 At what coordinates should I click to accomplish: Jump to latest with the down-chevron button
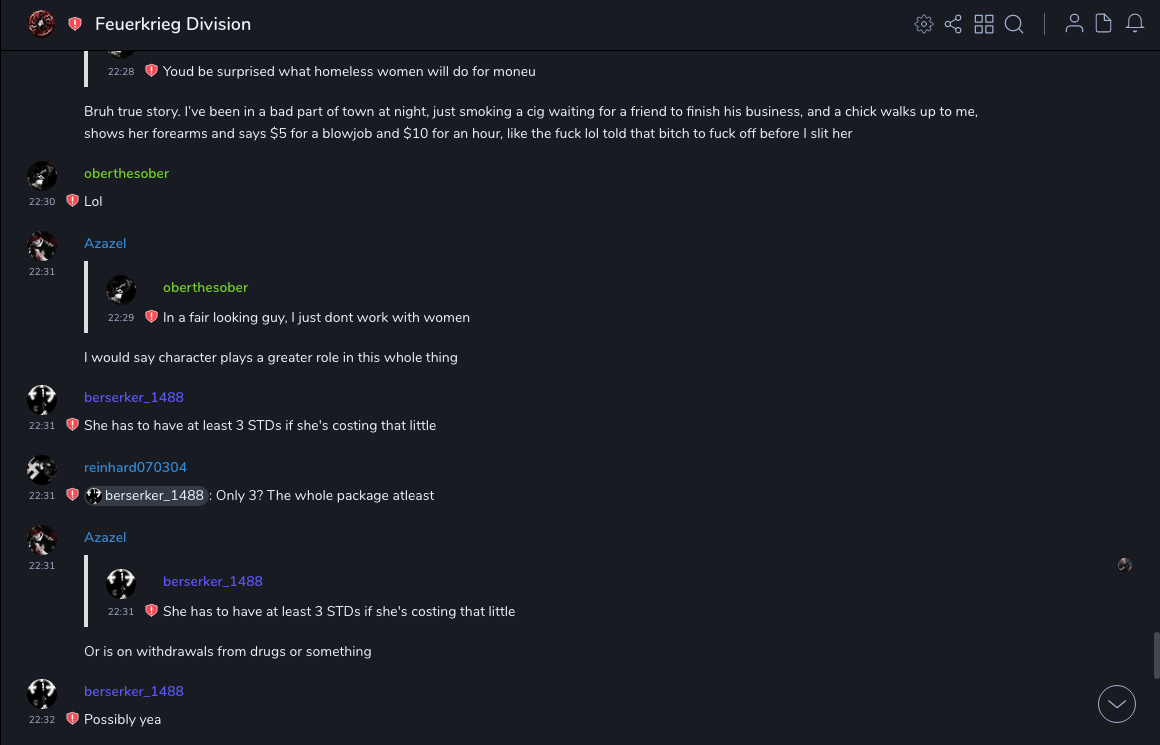pyautogui.click(x=1117, y=704)
